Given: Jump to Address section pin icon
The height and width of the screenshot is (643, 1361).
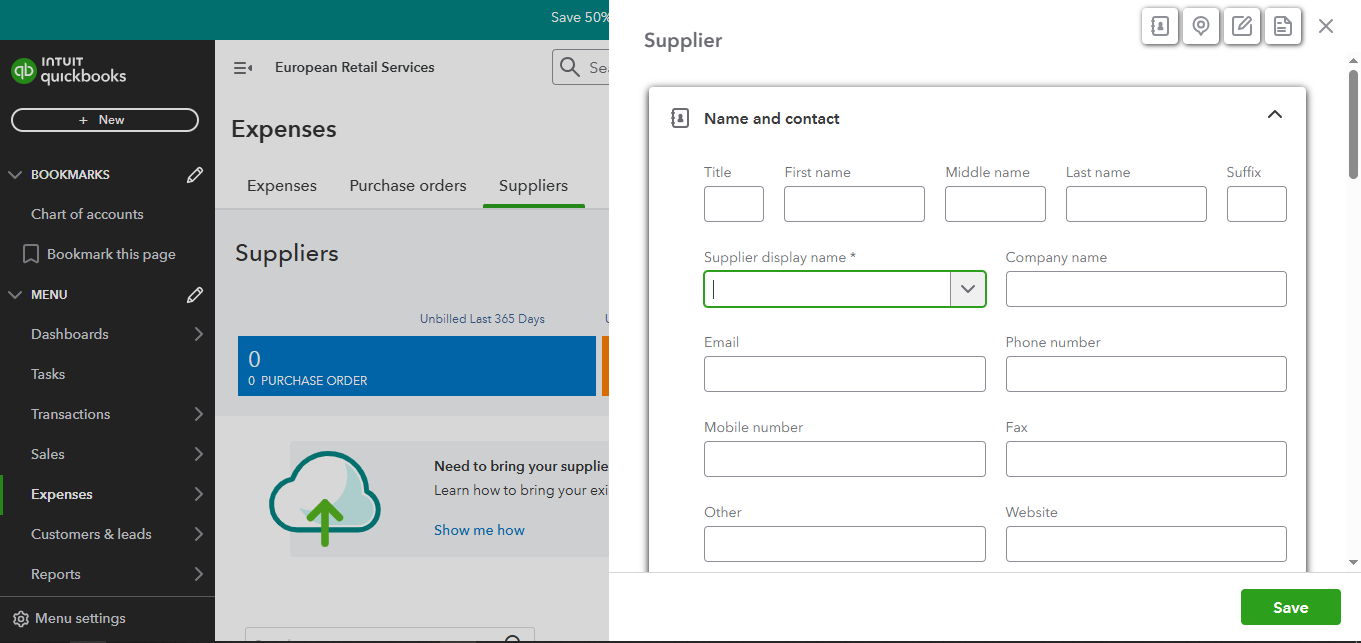Looking at the screenshot, I should pyautogui.click(x=1201, y=27).
